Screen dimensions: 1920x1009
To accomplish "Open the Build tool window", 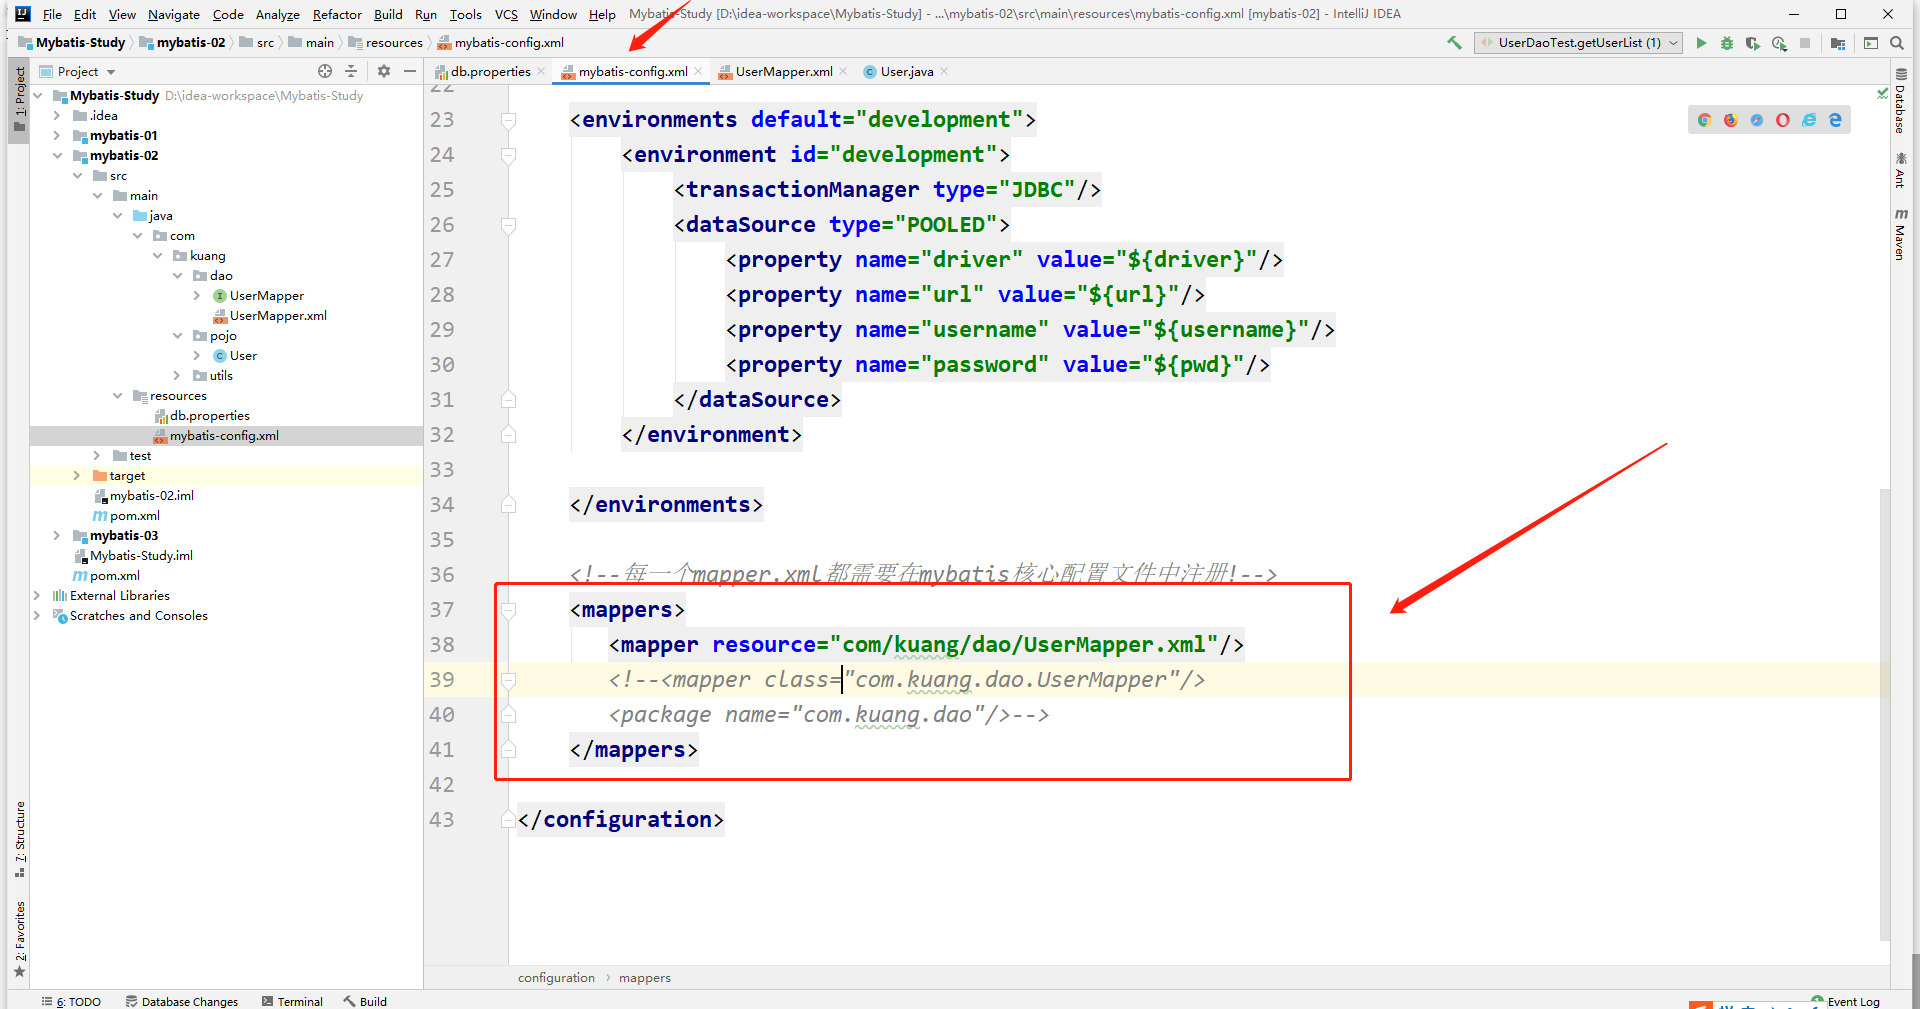I will [365, 1001].
